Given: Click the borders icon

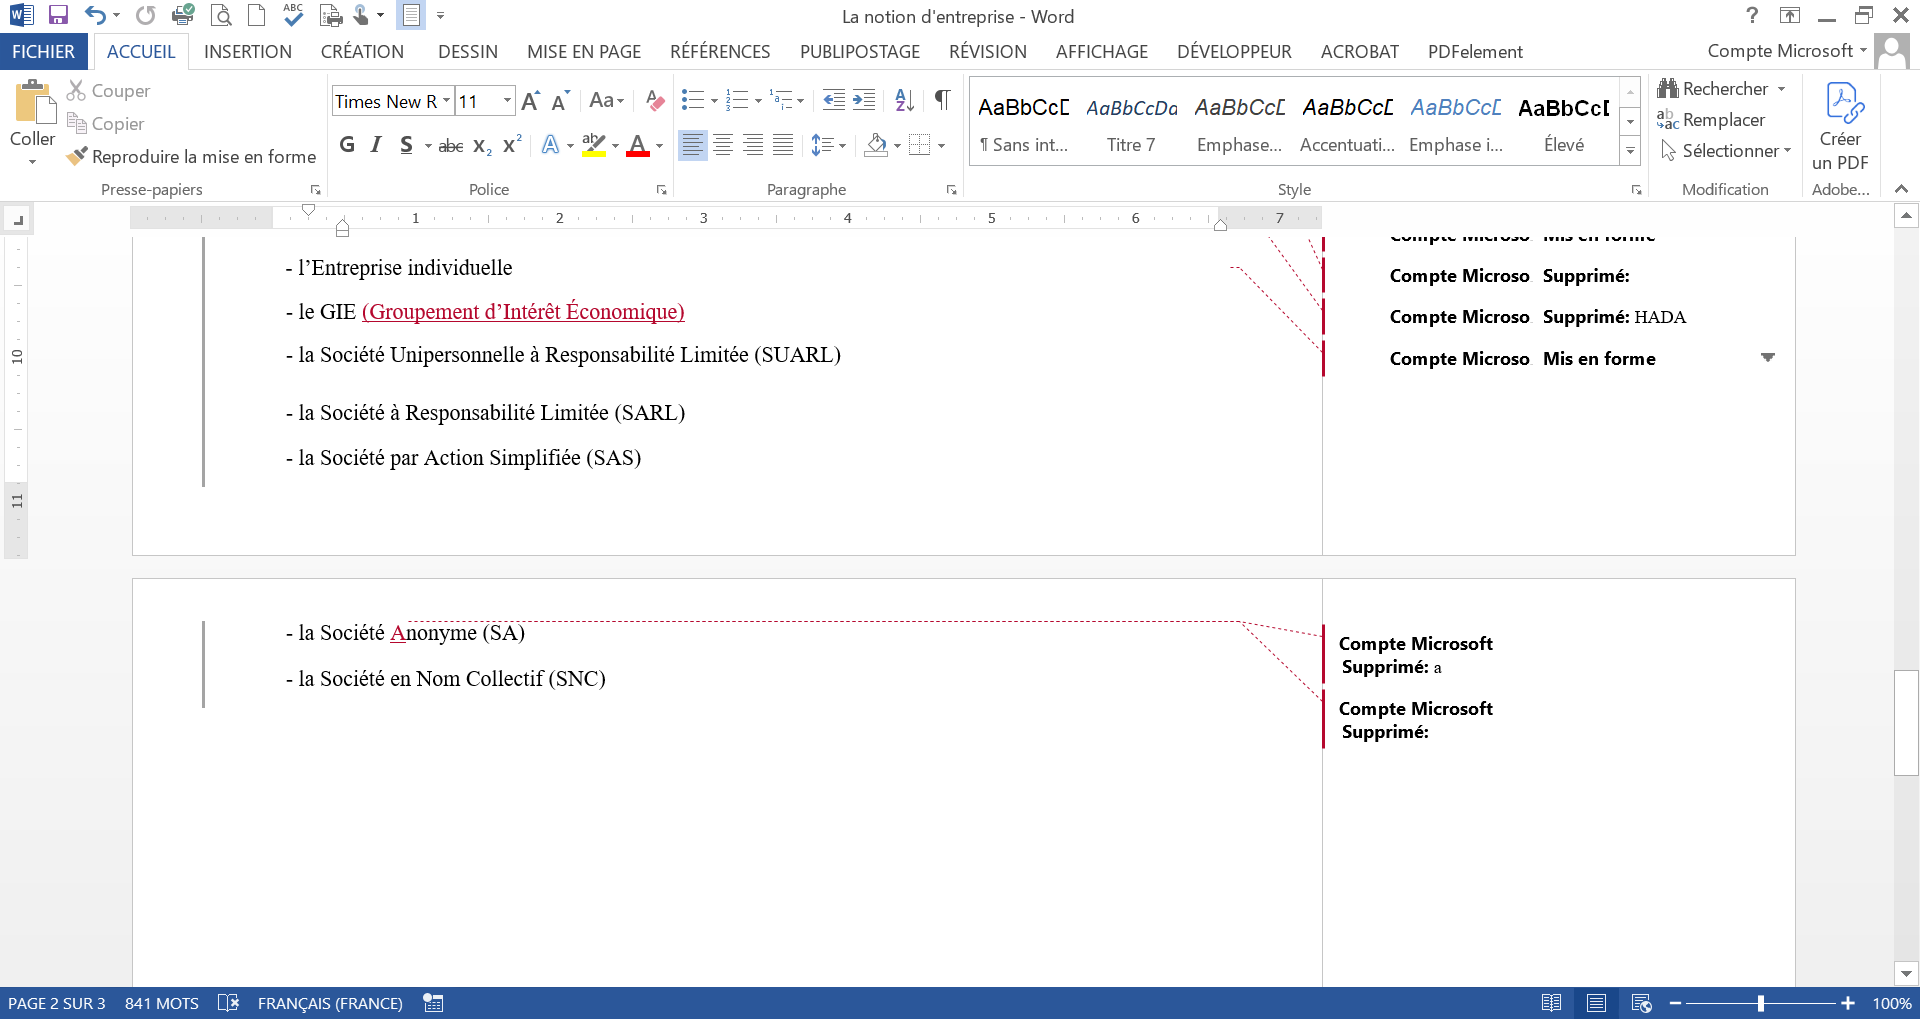Looking at the screenshot, I should 920,145.
